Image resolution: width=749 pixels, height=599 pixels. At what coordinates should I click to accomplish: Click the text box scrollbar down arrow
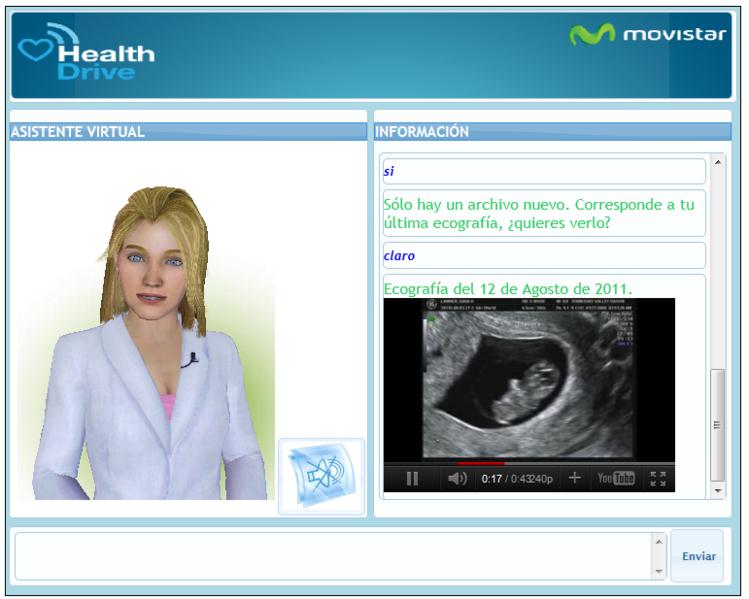click(658, 571)
